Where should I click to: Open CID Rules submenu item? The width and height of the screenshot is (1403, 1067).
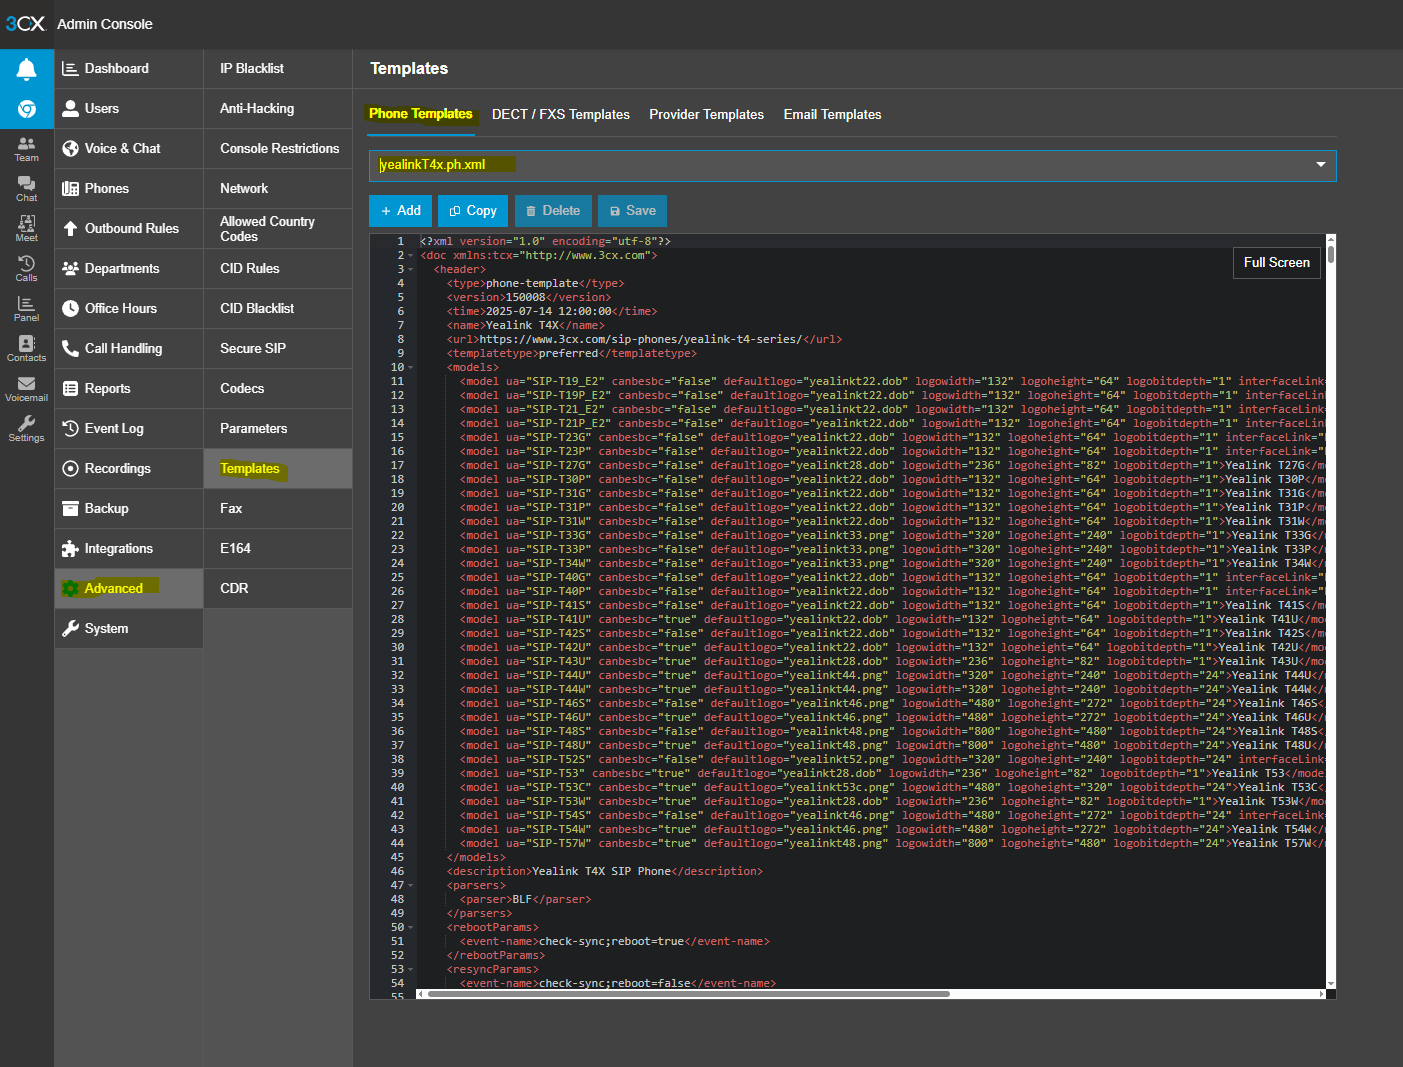[x=278, y=268]
